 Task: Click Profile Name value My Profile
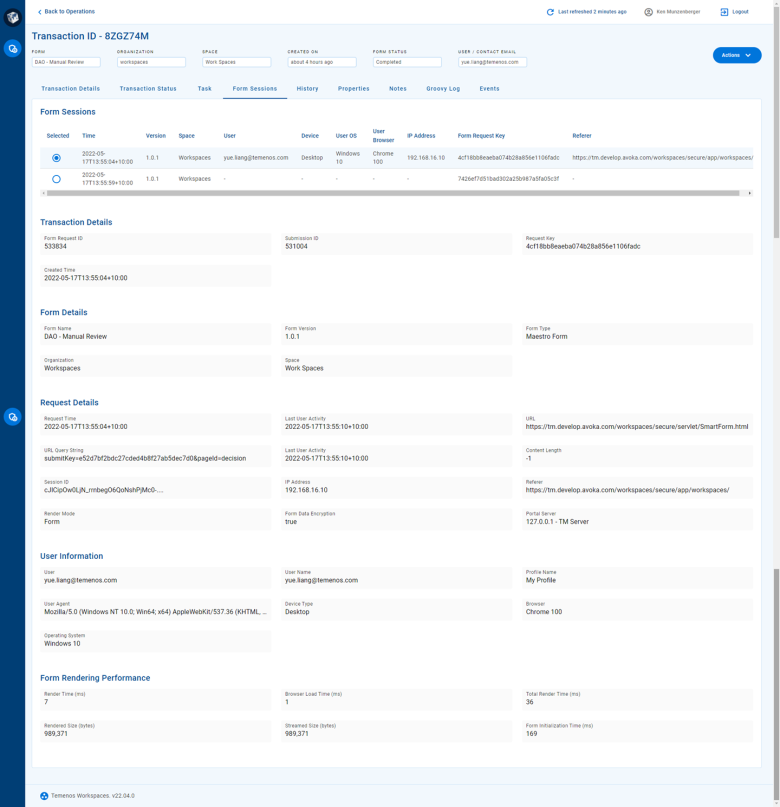click(541, 580)
